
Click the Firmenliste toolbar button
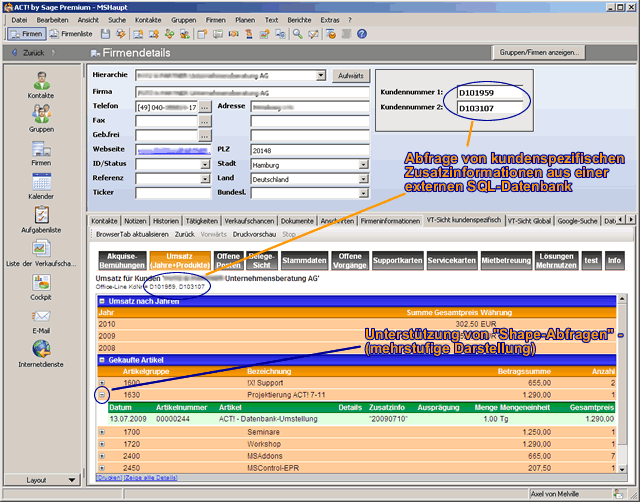coord(70,33)
